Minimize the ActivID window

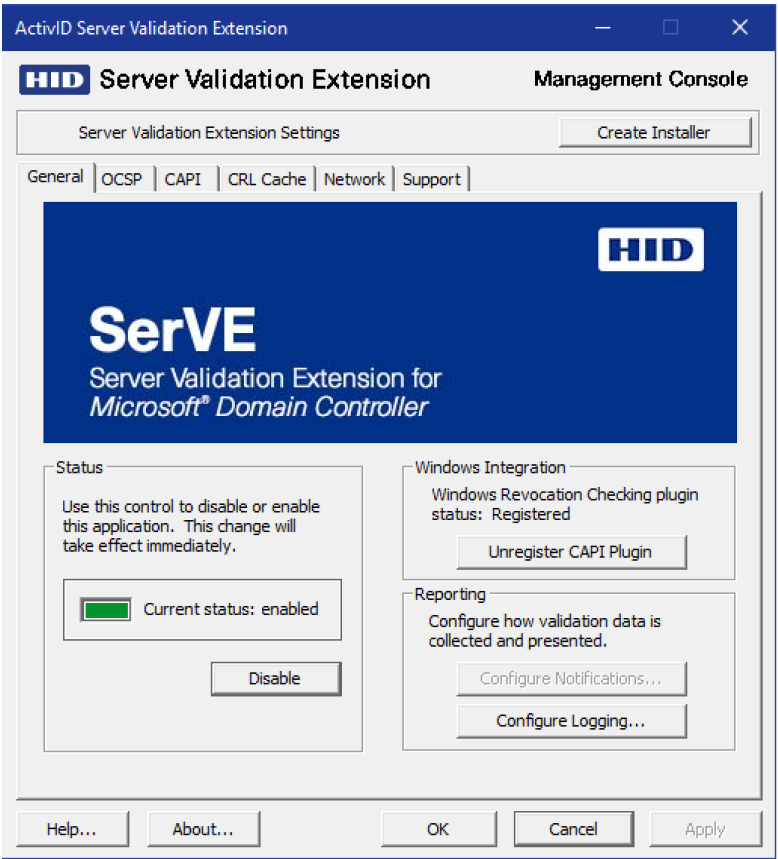[x=603, y=27]
